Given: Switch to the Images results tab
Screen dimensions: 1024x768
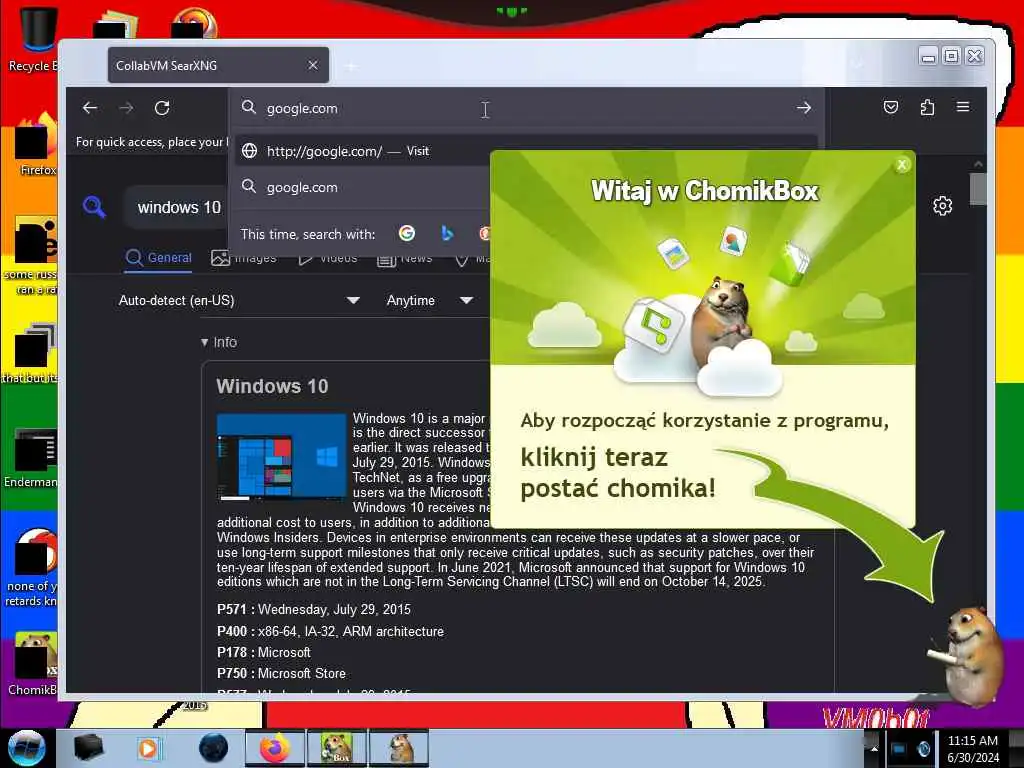Looking at the screenshot, I should tap(244, 258).
